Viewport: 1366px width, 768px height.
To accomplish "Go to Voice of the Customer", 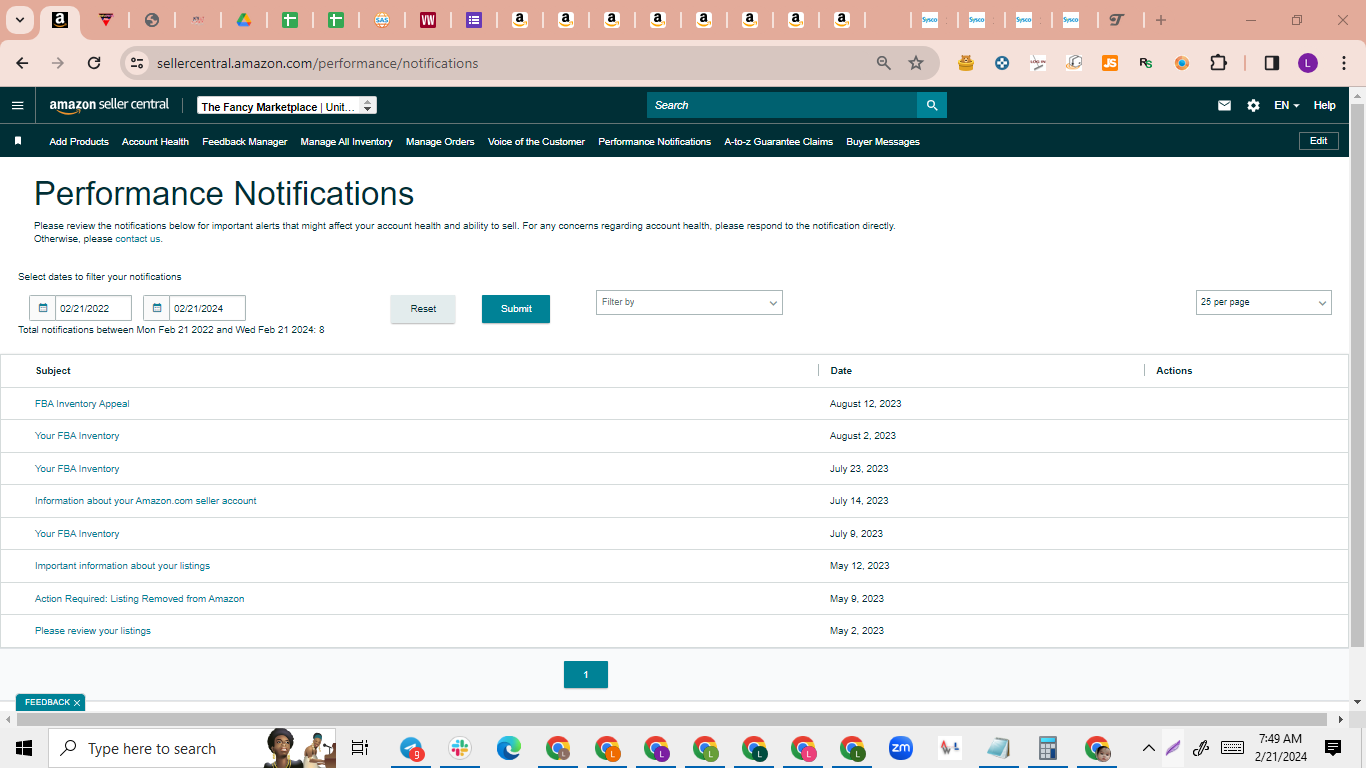I will (x=536, y=142).
